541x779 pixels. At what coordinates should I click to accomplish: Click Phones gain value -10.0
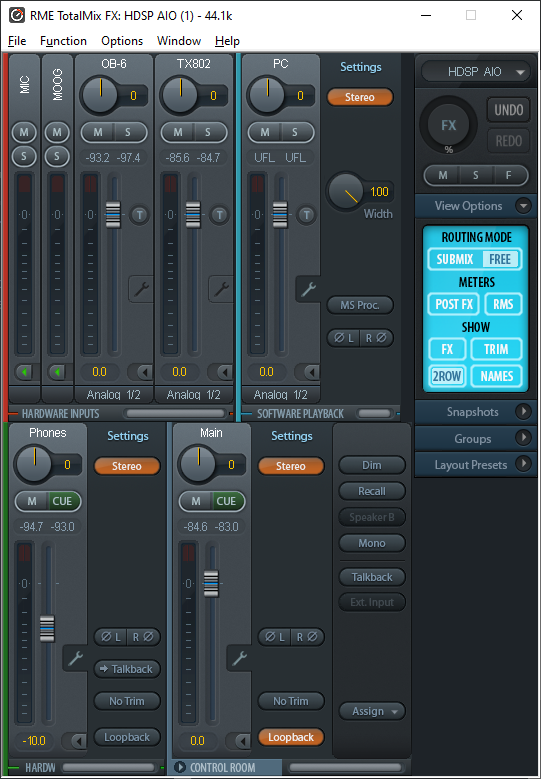coord(34,741)
